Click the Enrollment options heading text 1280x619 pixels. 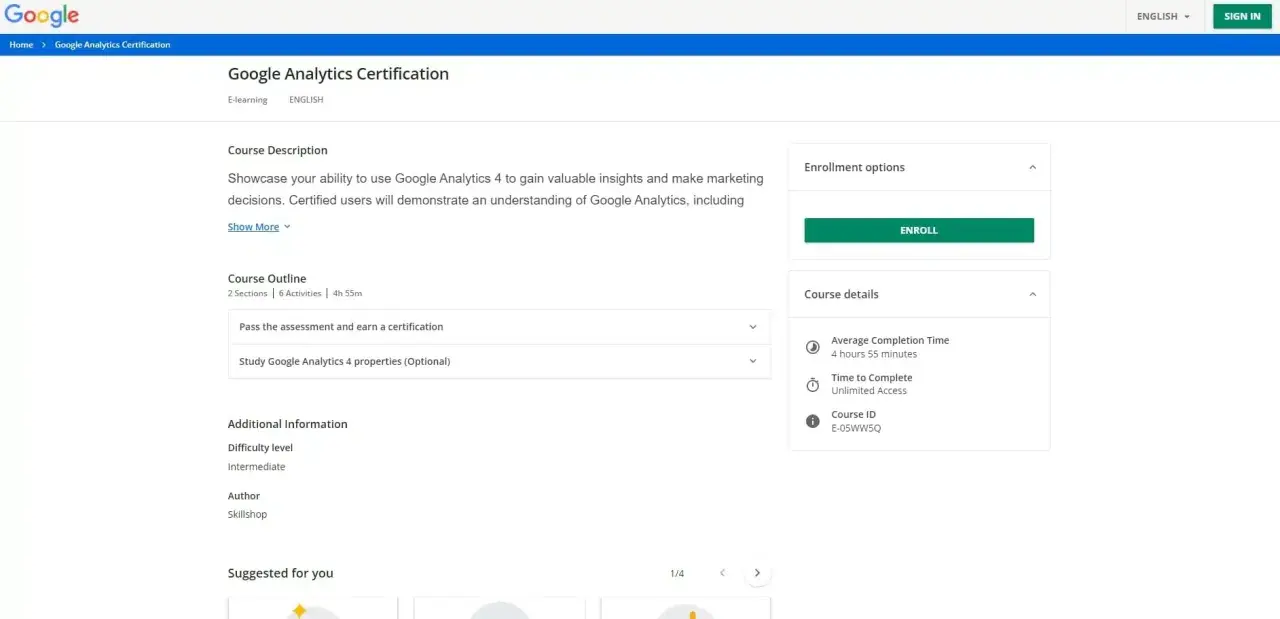point(854,167)
